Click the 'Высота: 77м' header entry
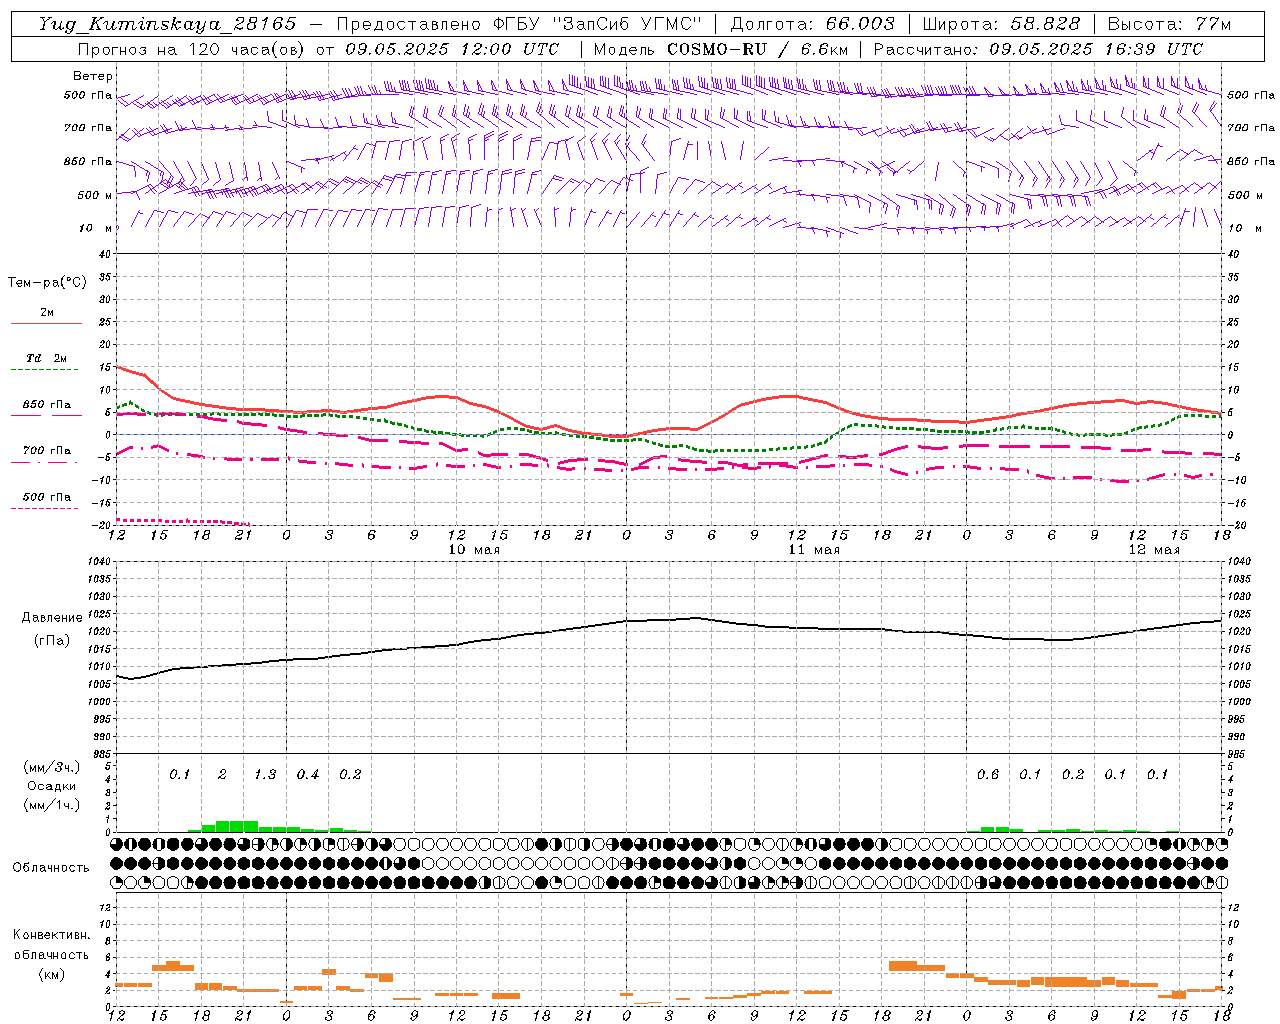Screen dimensions: 1280x1024 tap(1169, 24)
